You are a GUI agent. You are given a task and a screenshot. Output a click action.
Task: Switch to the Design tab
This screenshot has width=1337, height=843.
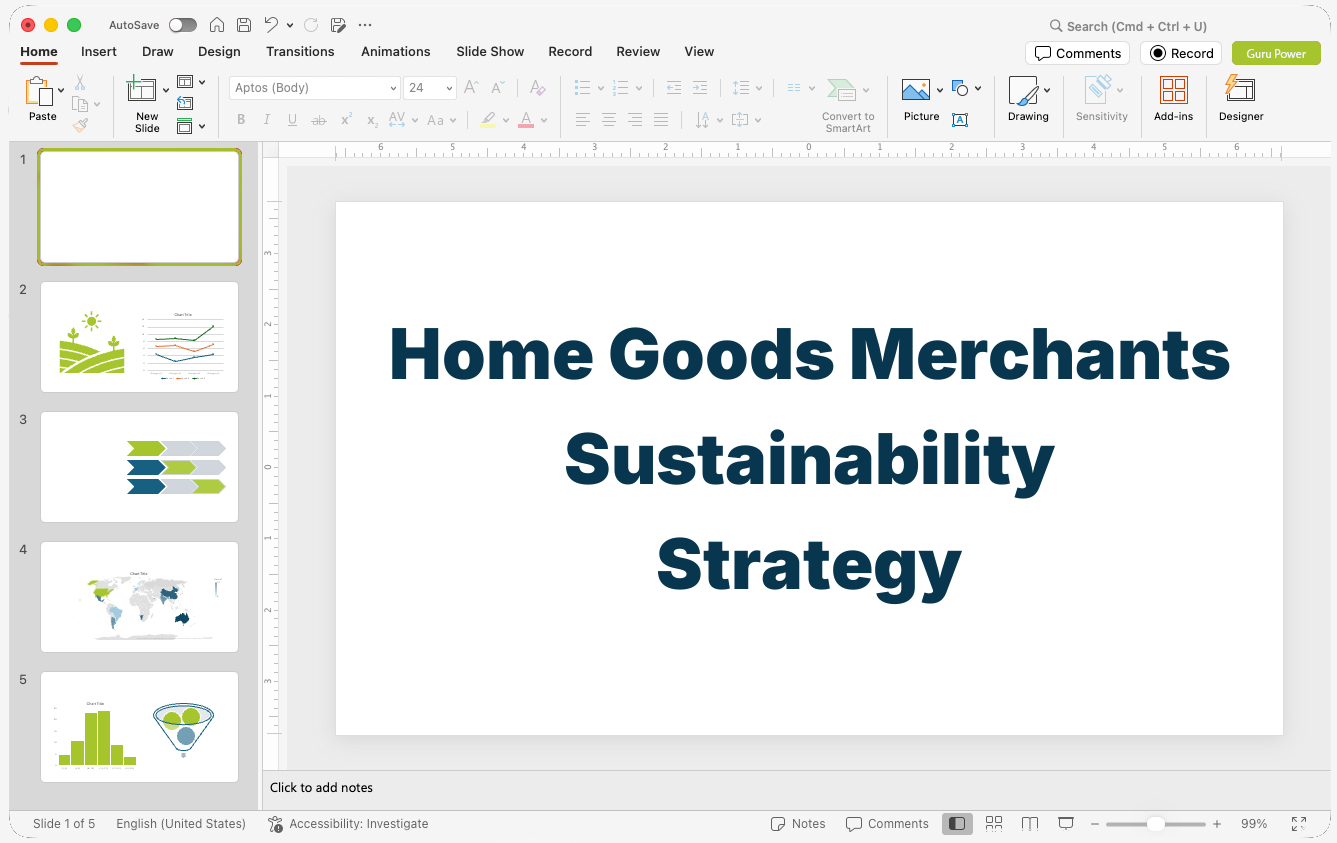click(219, 51)
